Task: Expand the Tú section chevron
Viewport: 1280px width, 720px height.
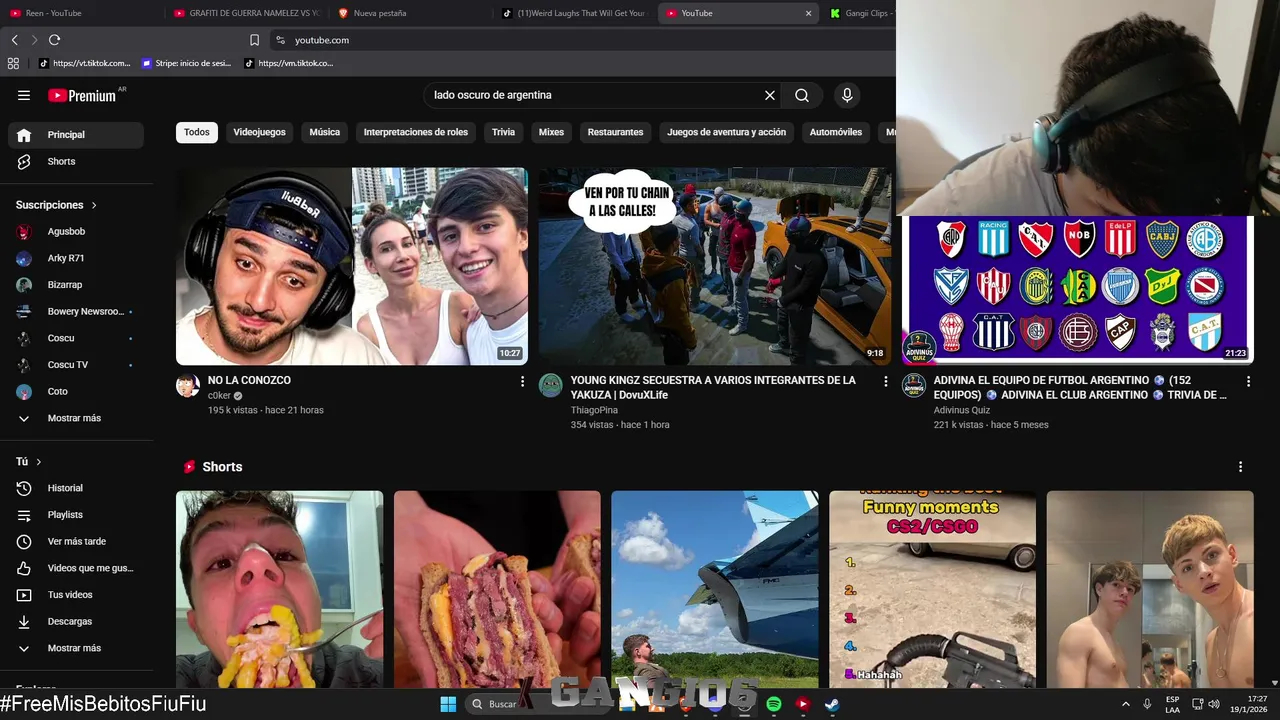Action: pyautogui.click(x=39, y=462)
